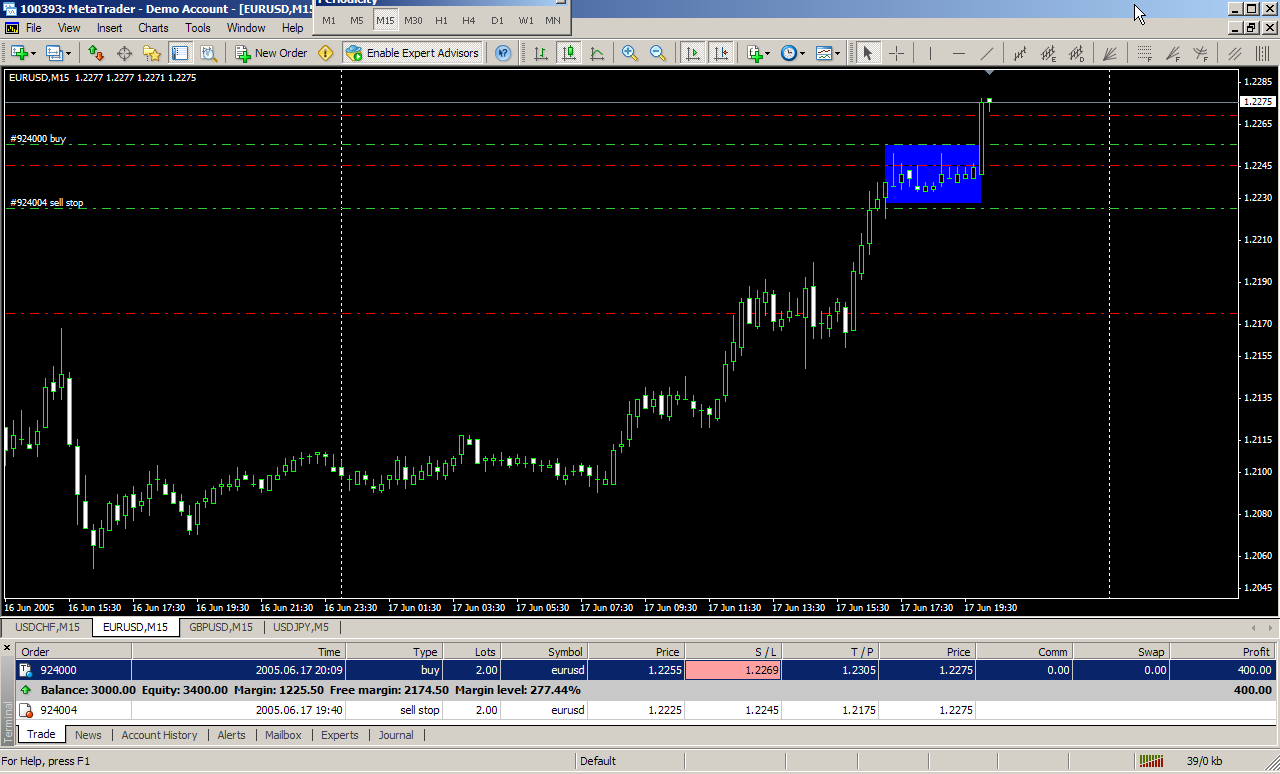Select the Crosshair cursor tool
1280x774 pixels.
[x=897, y=53]
